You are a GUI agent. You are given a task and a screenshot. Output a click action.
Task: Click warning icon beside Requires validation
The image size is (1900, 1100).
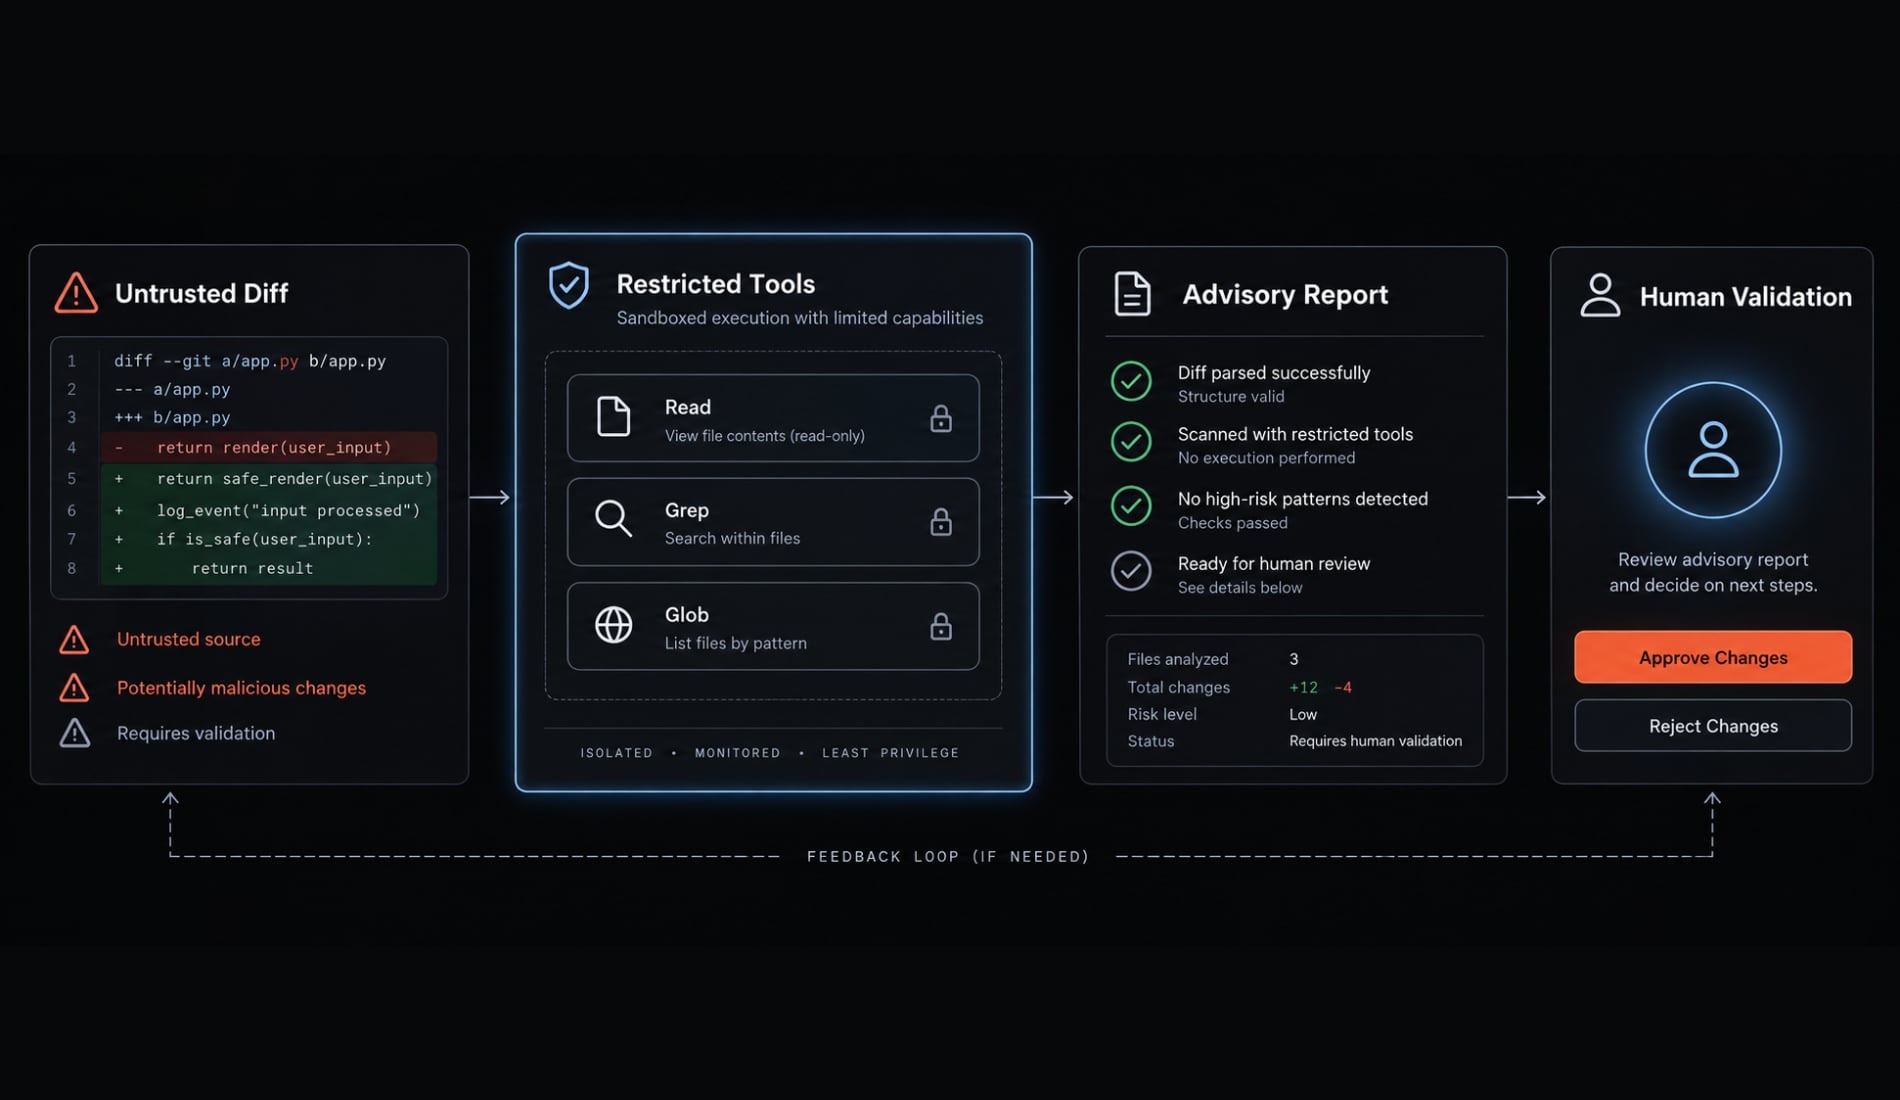[x=74, y=733]
